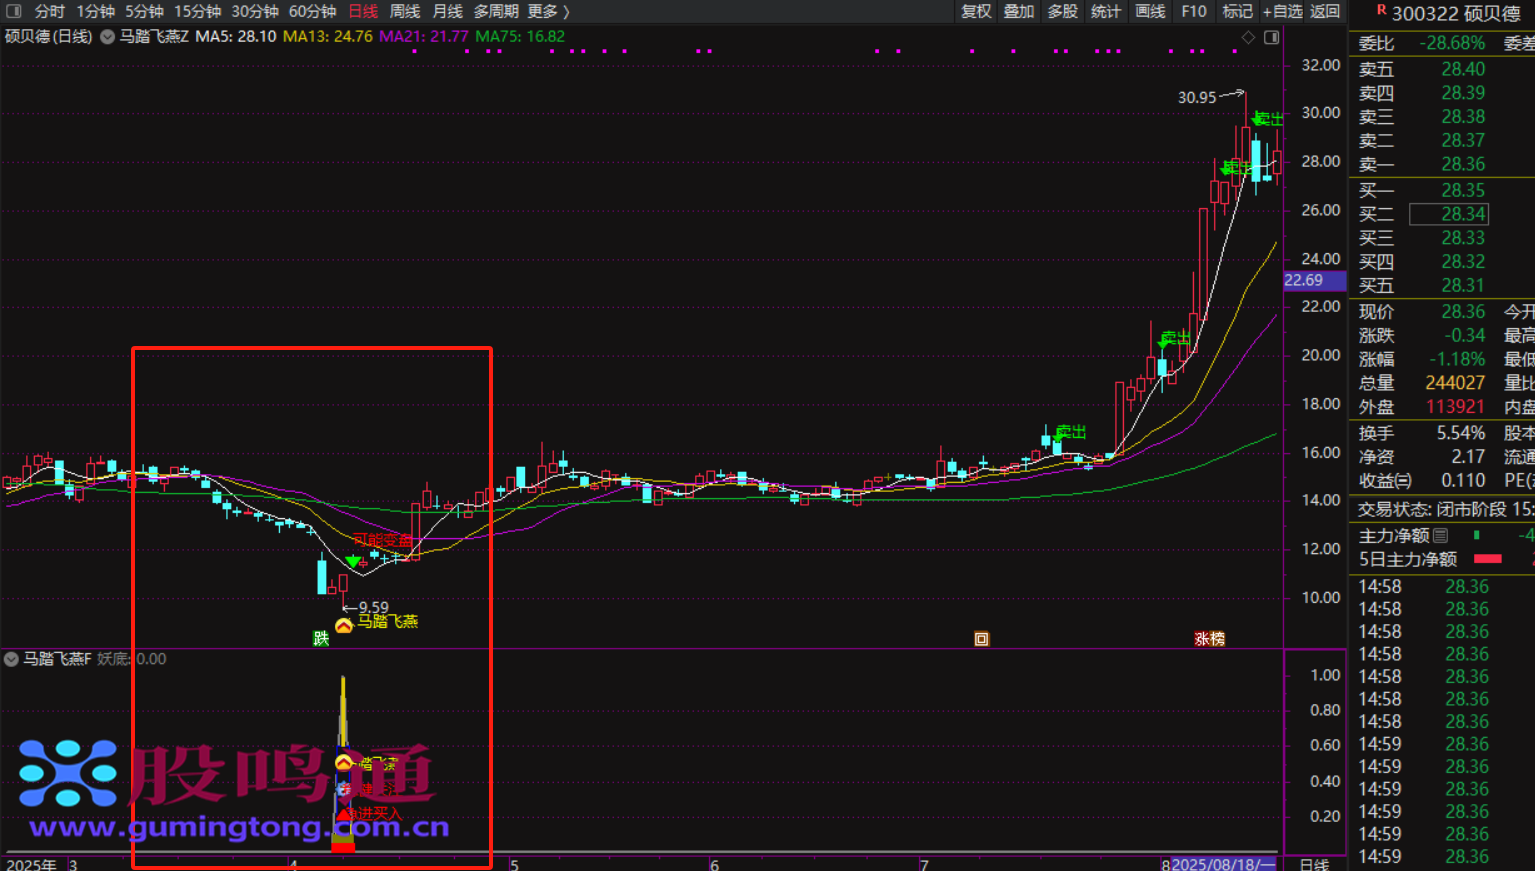The image size is (1535, 871).
Task: Click the 返回 back button
Action: 1325,11
